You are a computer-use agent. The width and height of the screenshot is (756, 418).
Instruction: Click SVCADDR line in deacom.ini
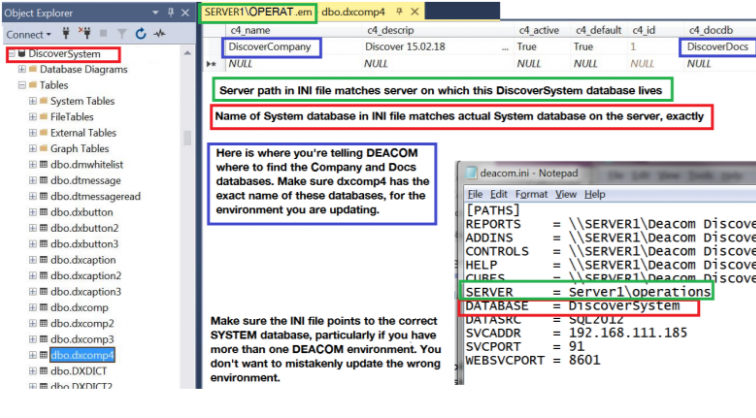click(x=576, y=333)
